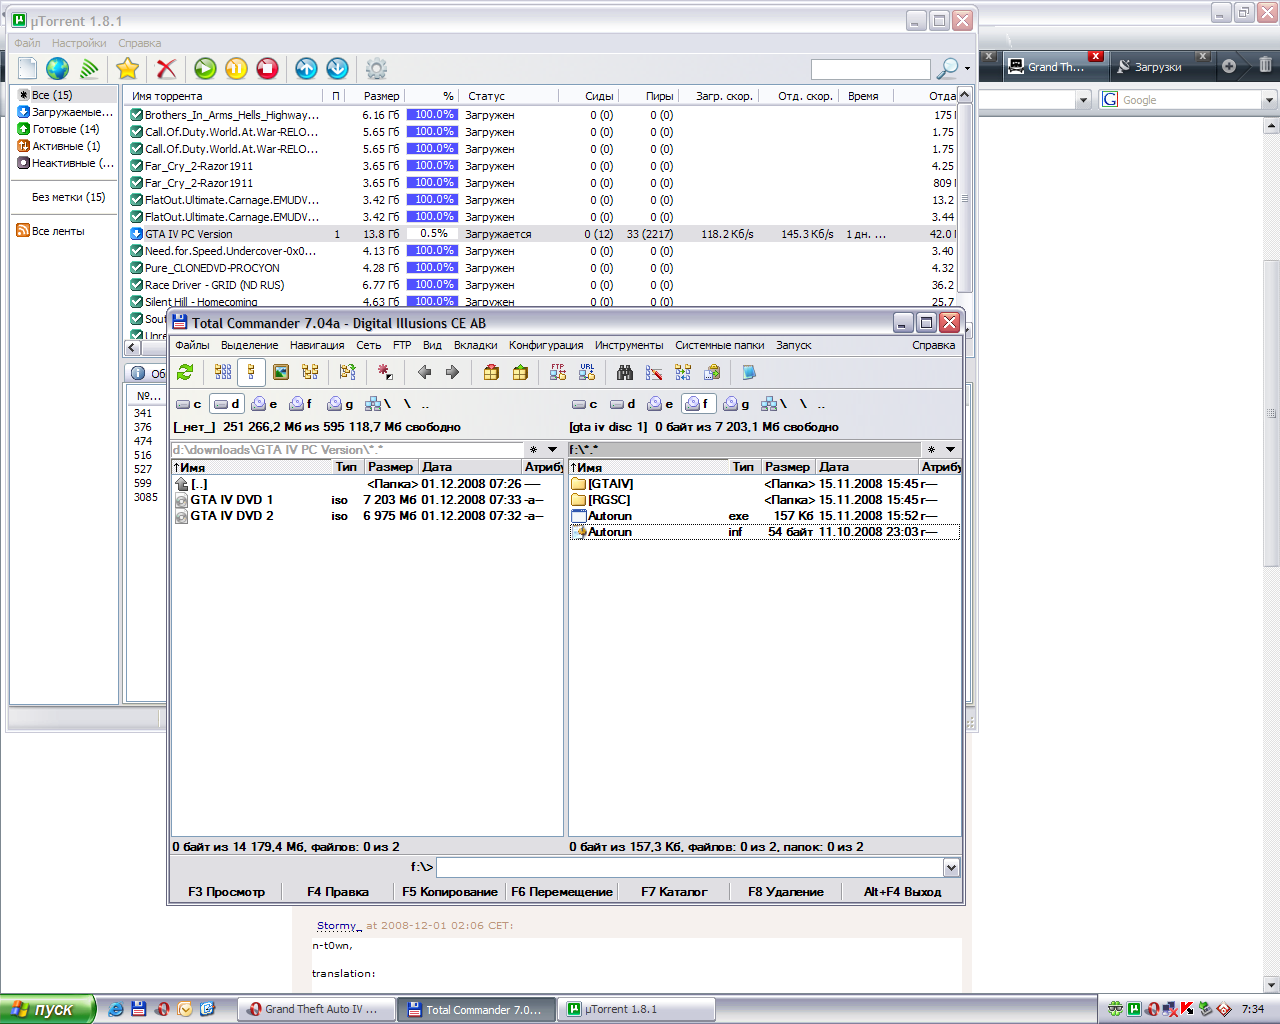Click the pack files icon in Total Commander
Image resolution: width=1280 pixels, height=1024 pixels.
click(x=491, y=372)
